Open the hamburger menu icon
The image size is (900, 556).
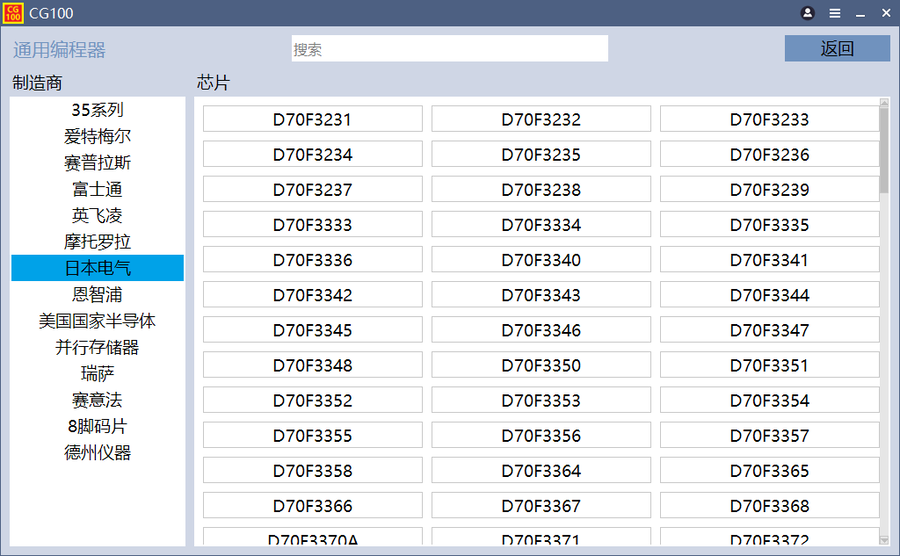click(834, 13)
